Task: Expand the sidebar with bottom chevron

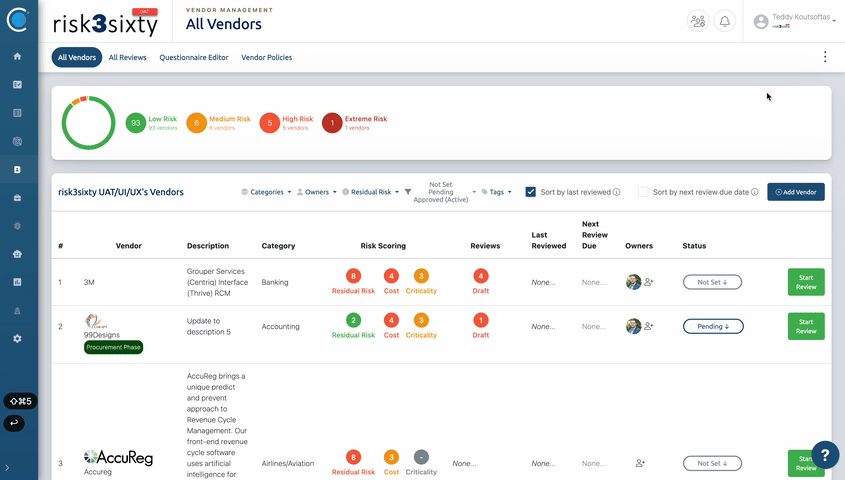Action: [7, 468]
